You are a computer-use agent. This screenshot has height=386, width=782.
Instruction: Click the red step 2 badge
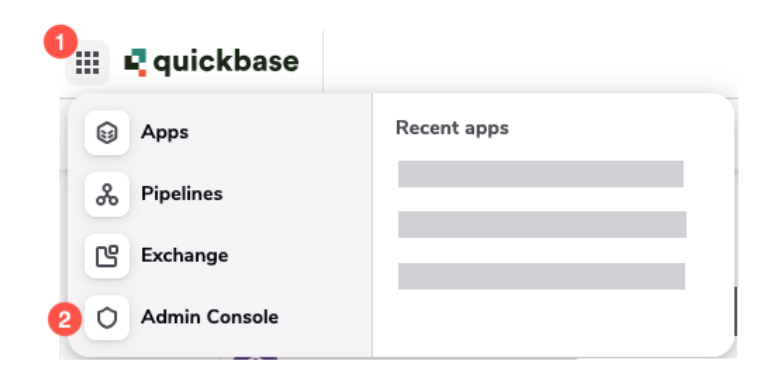click(x=64, y=319)
